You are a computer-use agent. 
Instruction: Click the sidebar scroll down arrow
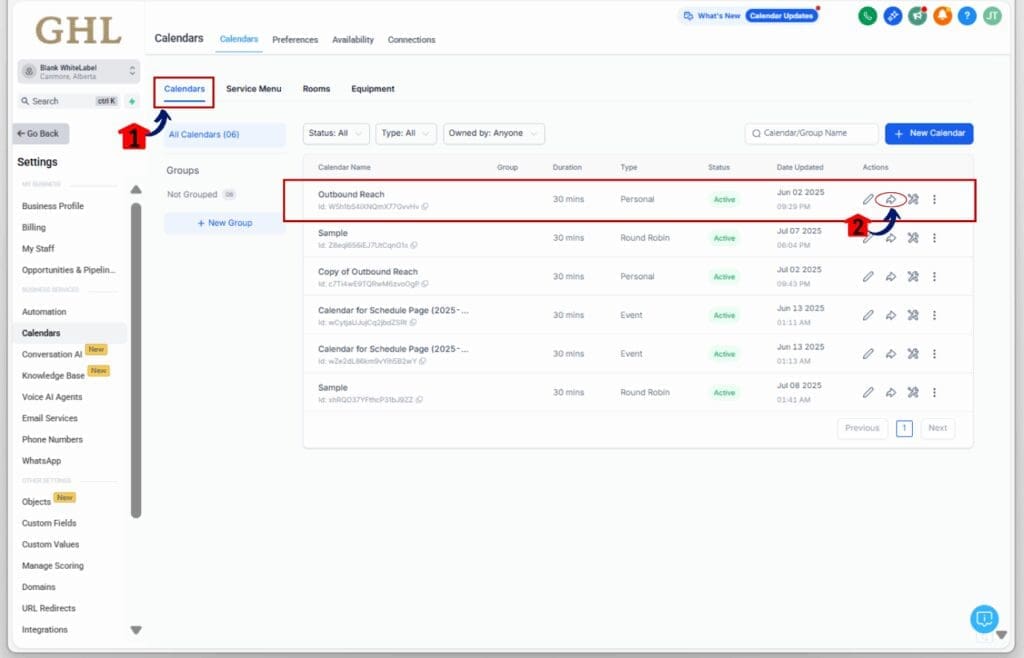(136, 630)
